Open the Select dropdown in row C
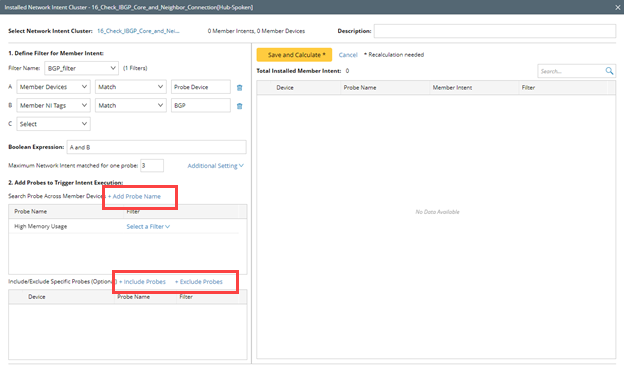The width and height of the screenshot is (624, 372). [x=53, y=124]
